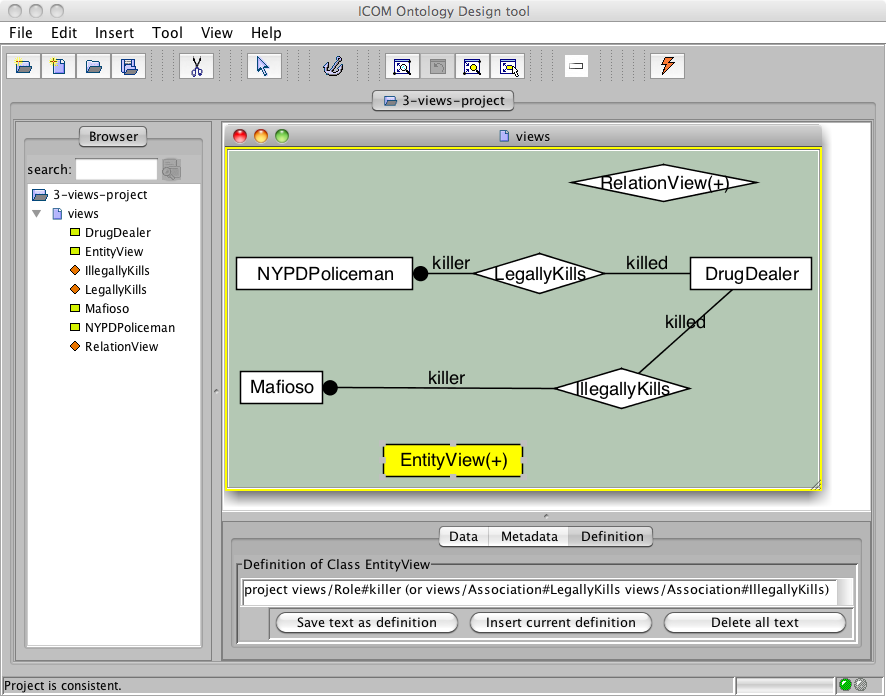Viewport: 886px width, 697px height.
Task: Click the 3-views-project folder icon in tree
Action: click(x=40, y=195)
